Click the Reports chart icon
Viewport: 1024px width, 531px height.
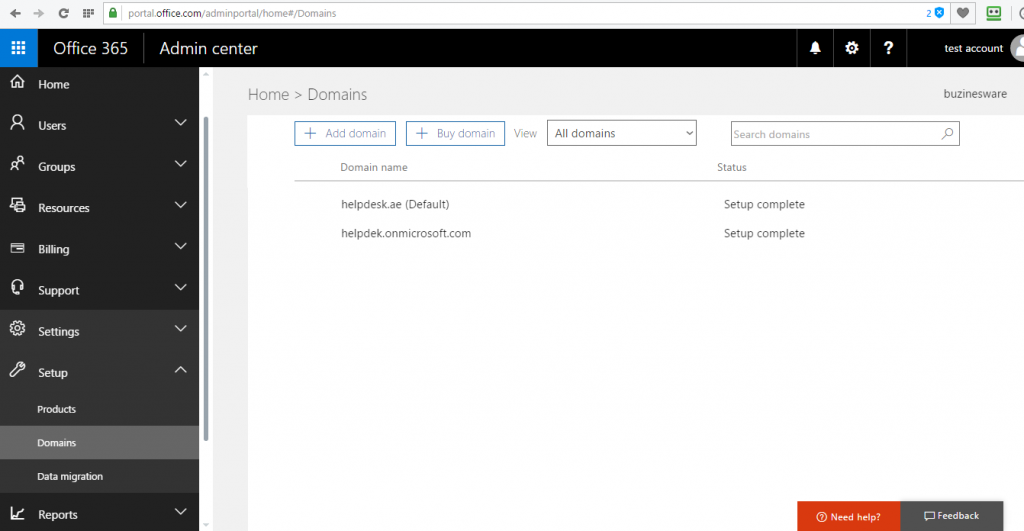18,513
